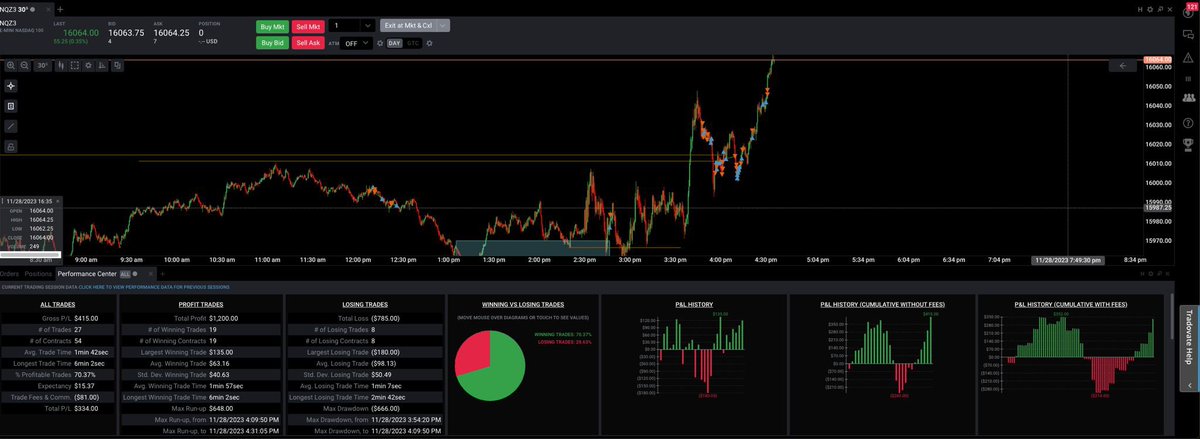Click the 11/28/2023 7:49:30 pm time marker
The image size is (1200, 439).
coord(1068,259)
